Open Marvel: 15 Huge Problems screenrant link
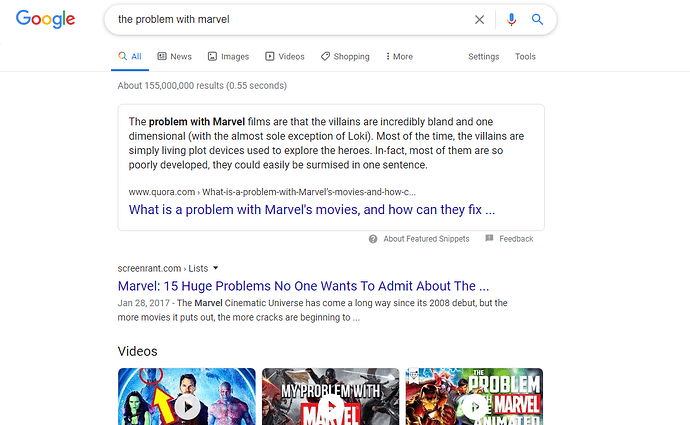The width and height of the screenshot is (690, 425). (303, 286)
